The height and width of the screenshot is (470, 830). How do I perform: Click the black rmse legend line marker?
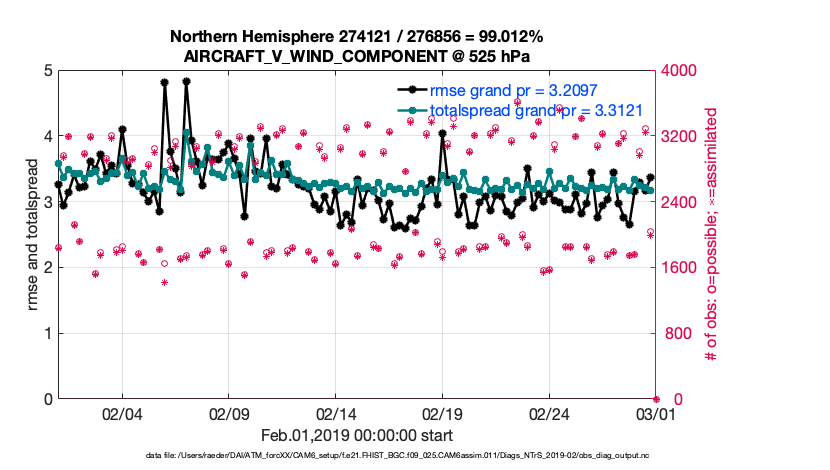(409, 90)
